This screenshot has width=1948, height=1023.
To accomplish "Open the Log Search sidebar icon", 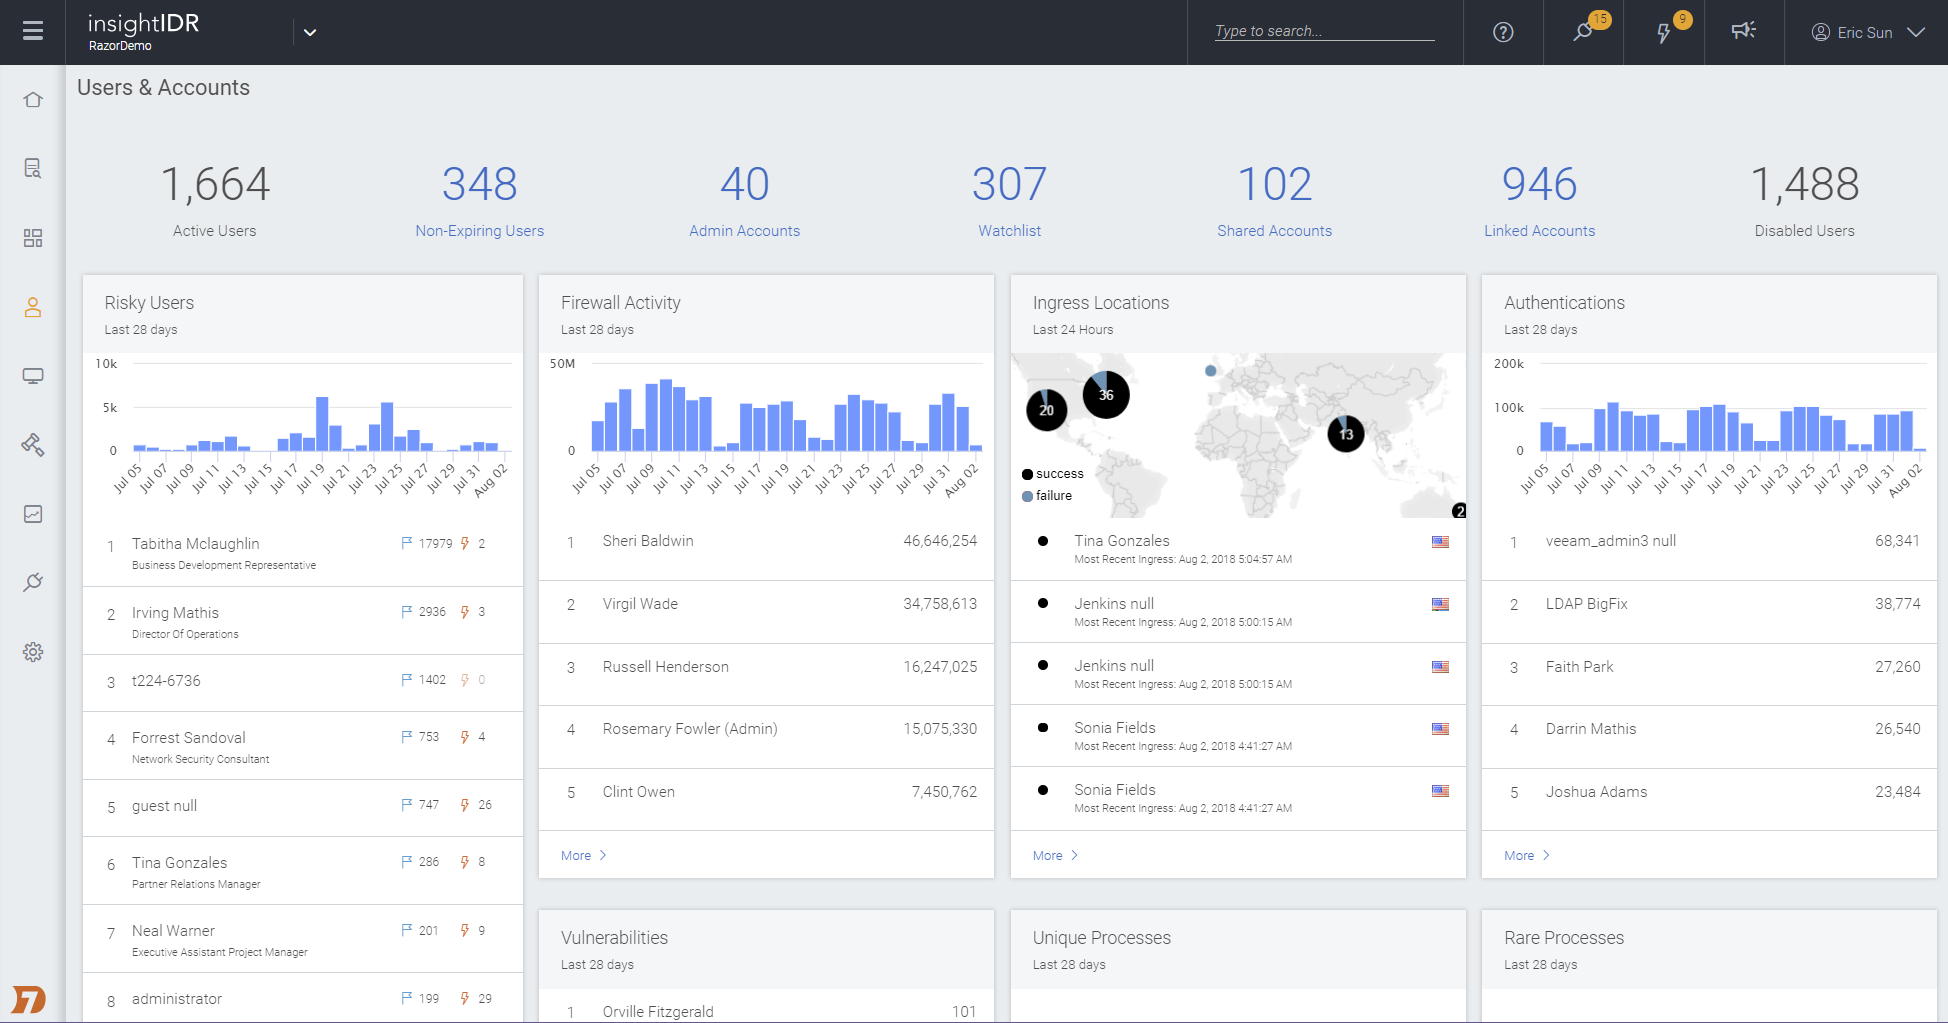I will pyautogui.click(x=33, y=168).
